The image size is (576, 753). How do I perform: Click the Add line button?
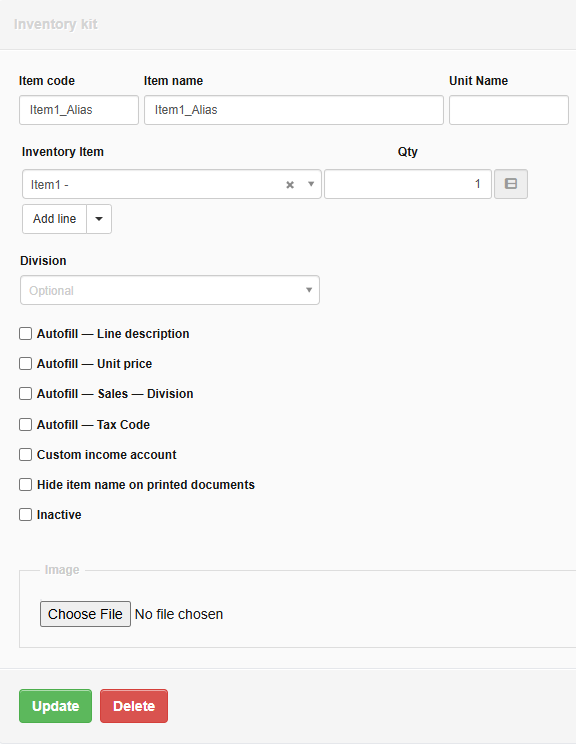click(54, 219)
